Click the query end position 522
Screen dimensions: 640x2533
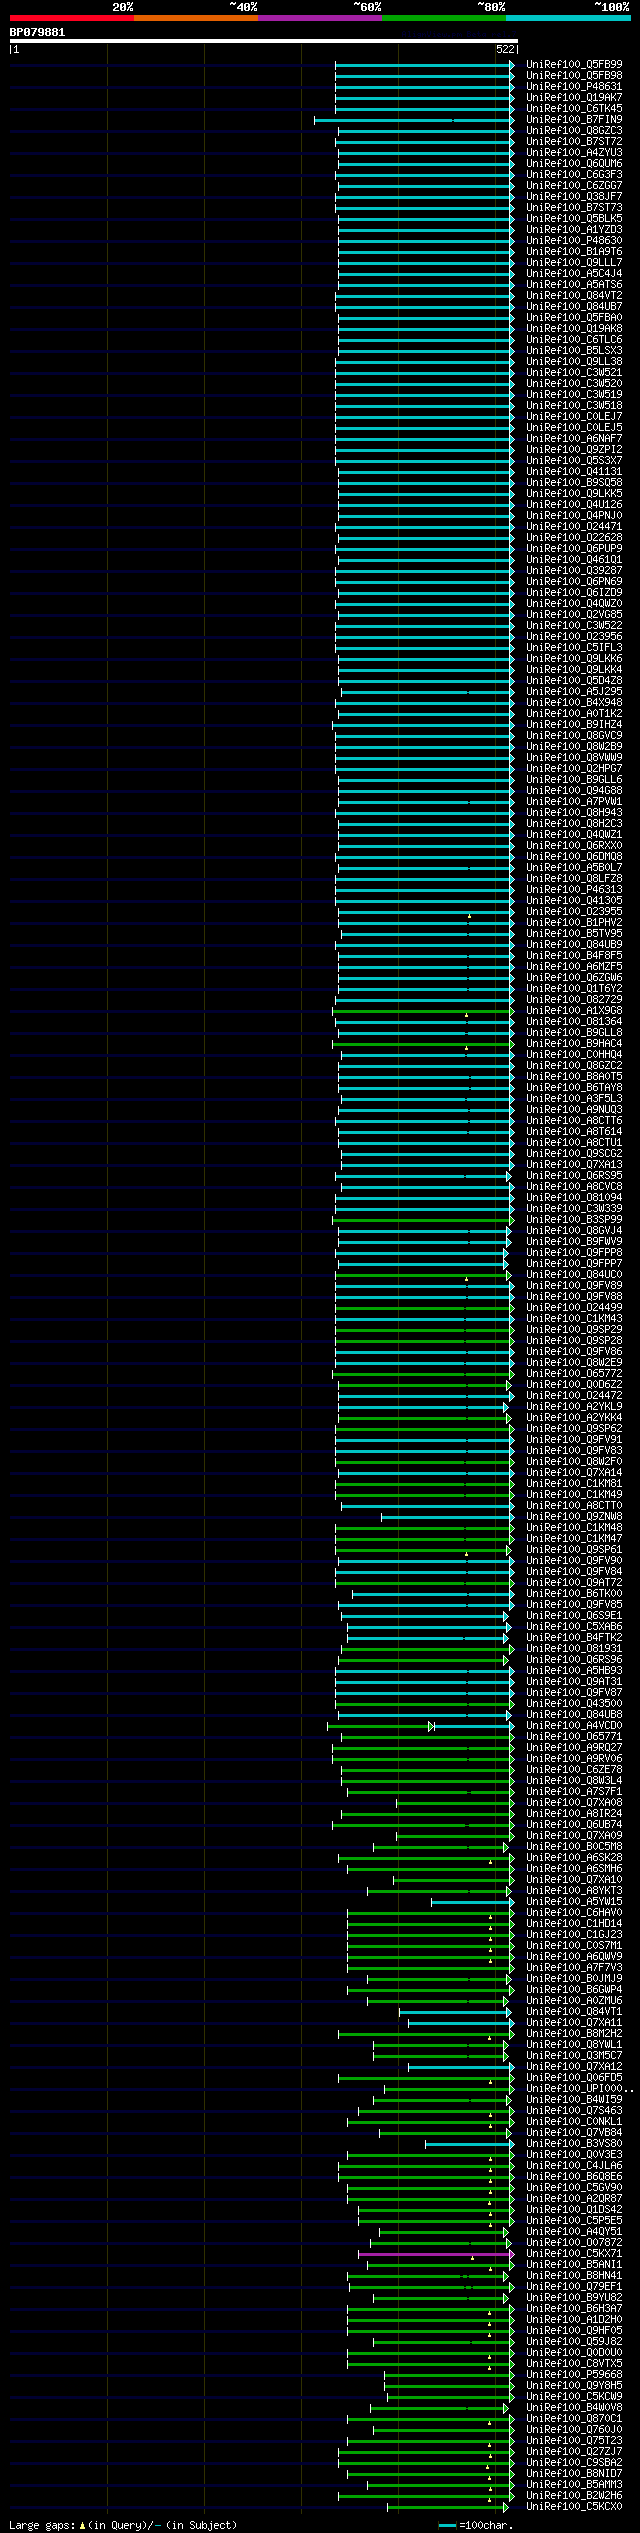tap(505, 49)
